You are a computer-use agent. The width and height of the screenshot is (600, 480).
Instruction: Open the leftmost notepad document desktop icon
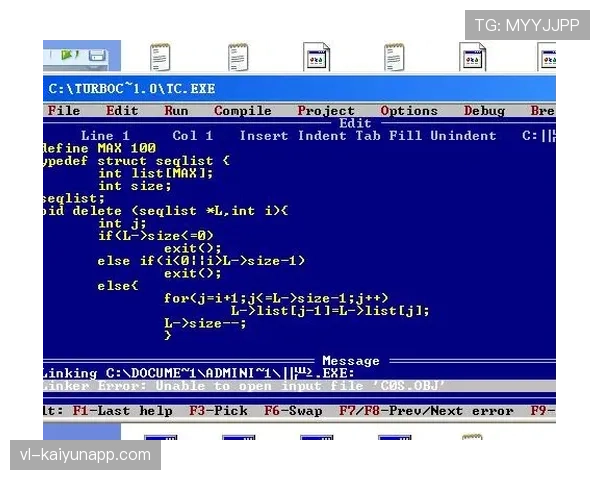click(160, 57)
